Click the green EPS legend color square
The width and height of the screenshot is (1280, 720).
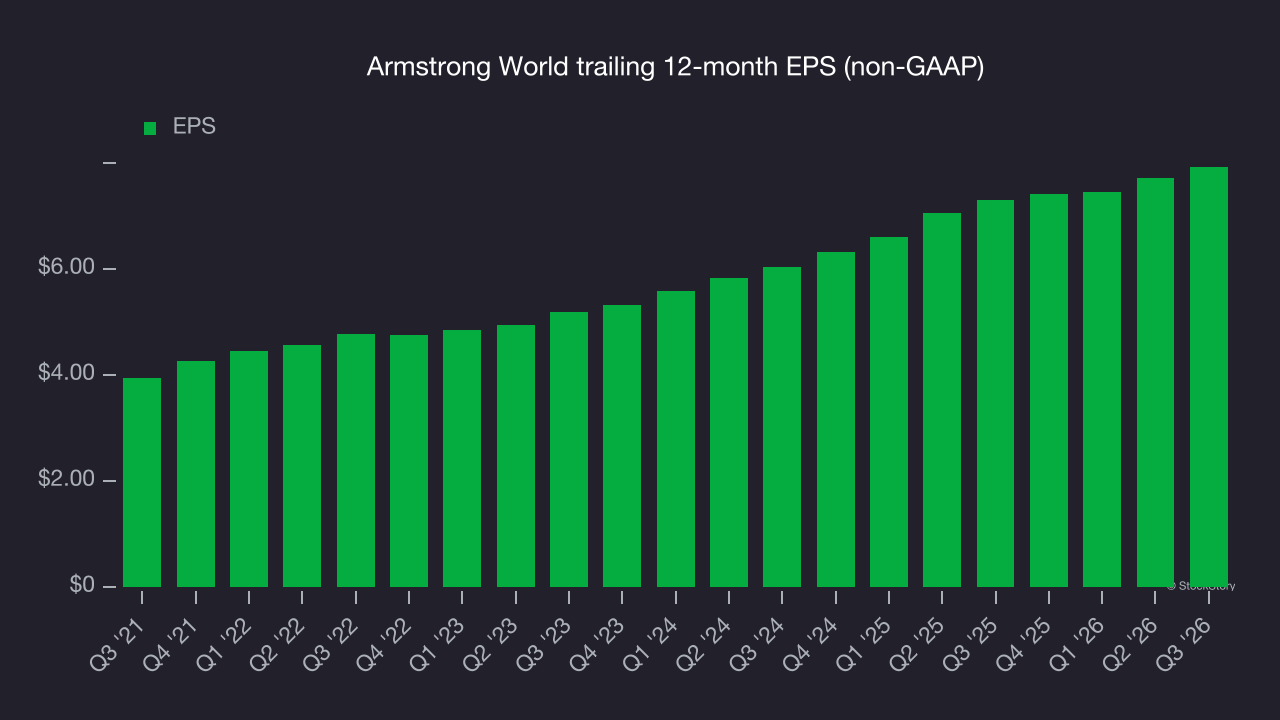(x=150, y=128)
